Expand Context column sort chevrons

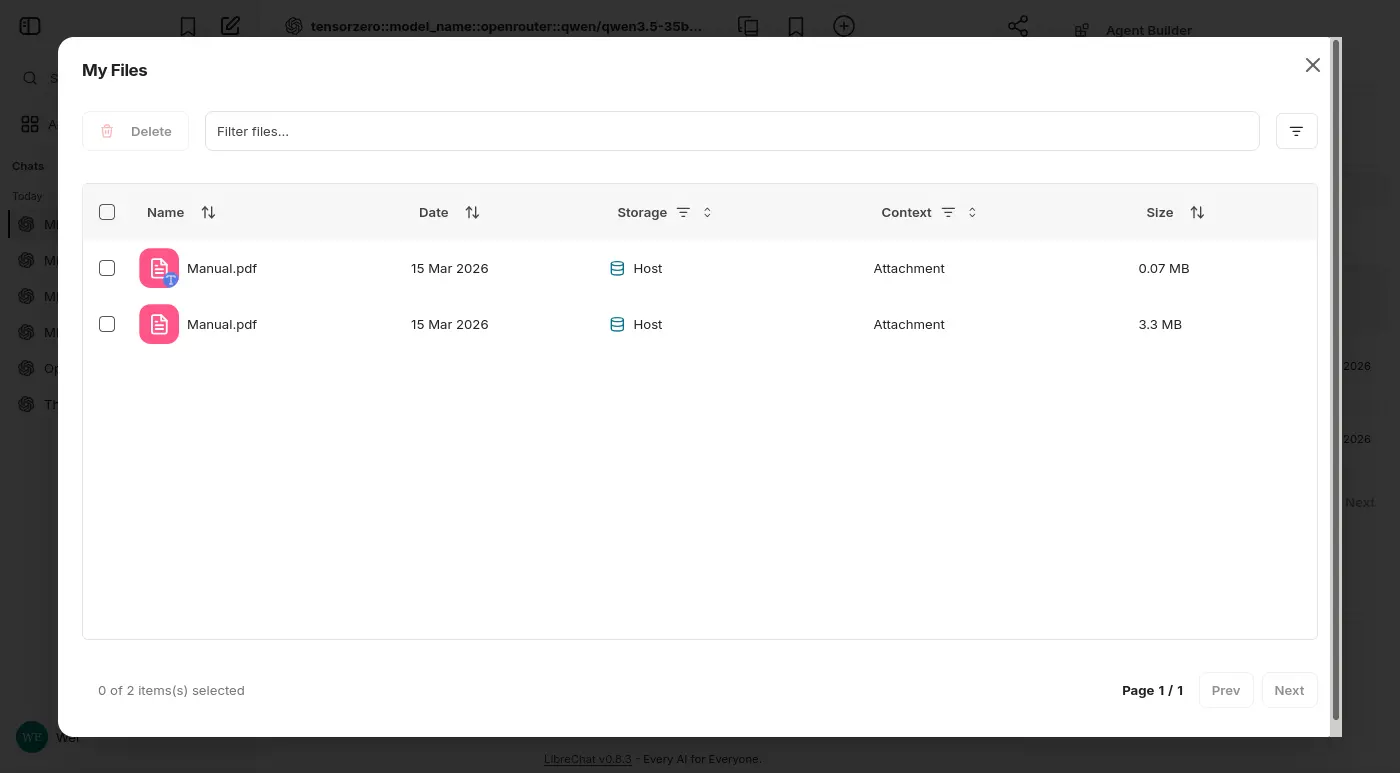(972, 212)
